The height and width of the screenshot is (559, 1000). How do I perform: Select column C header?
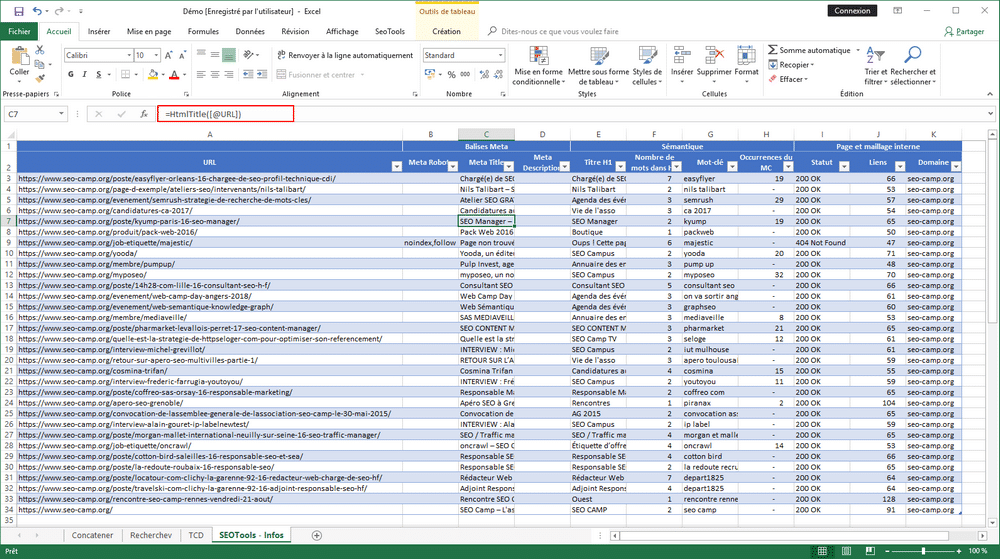[486, 134]
